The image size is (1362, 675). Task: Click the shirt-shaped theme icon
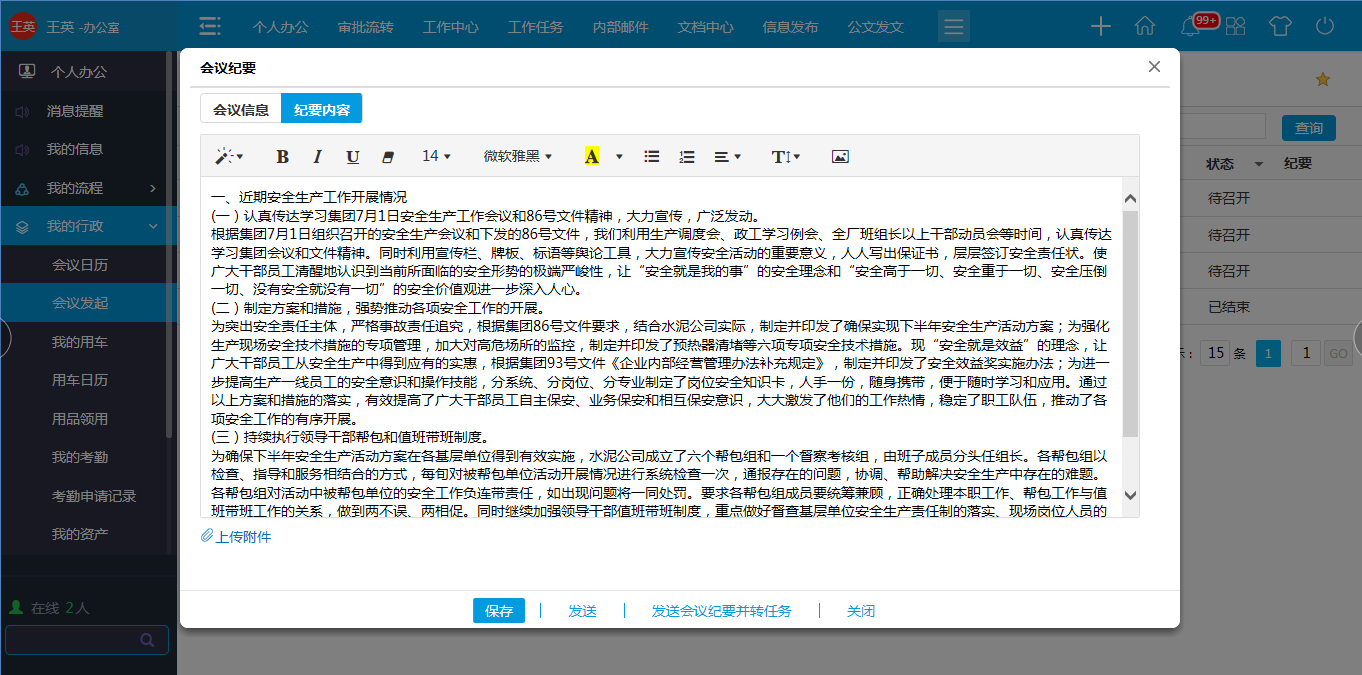click(1282, 27)
